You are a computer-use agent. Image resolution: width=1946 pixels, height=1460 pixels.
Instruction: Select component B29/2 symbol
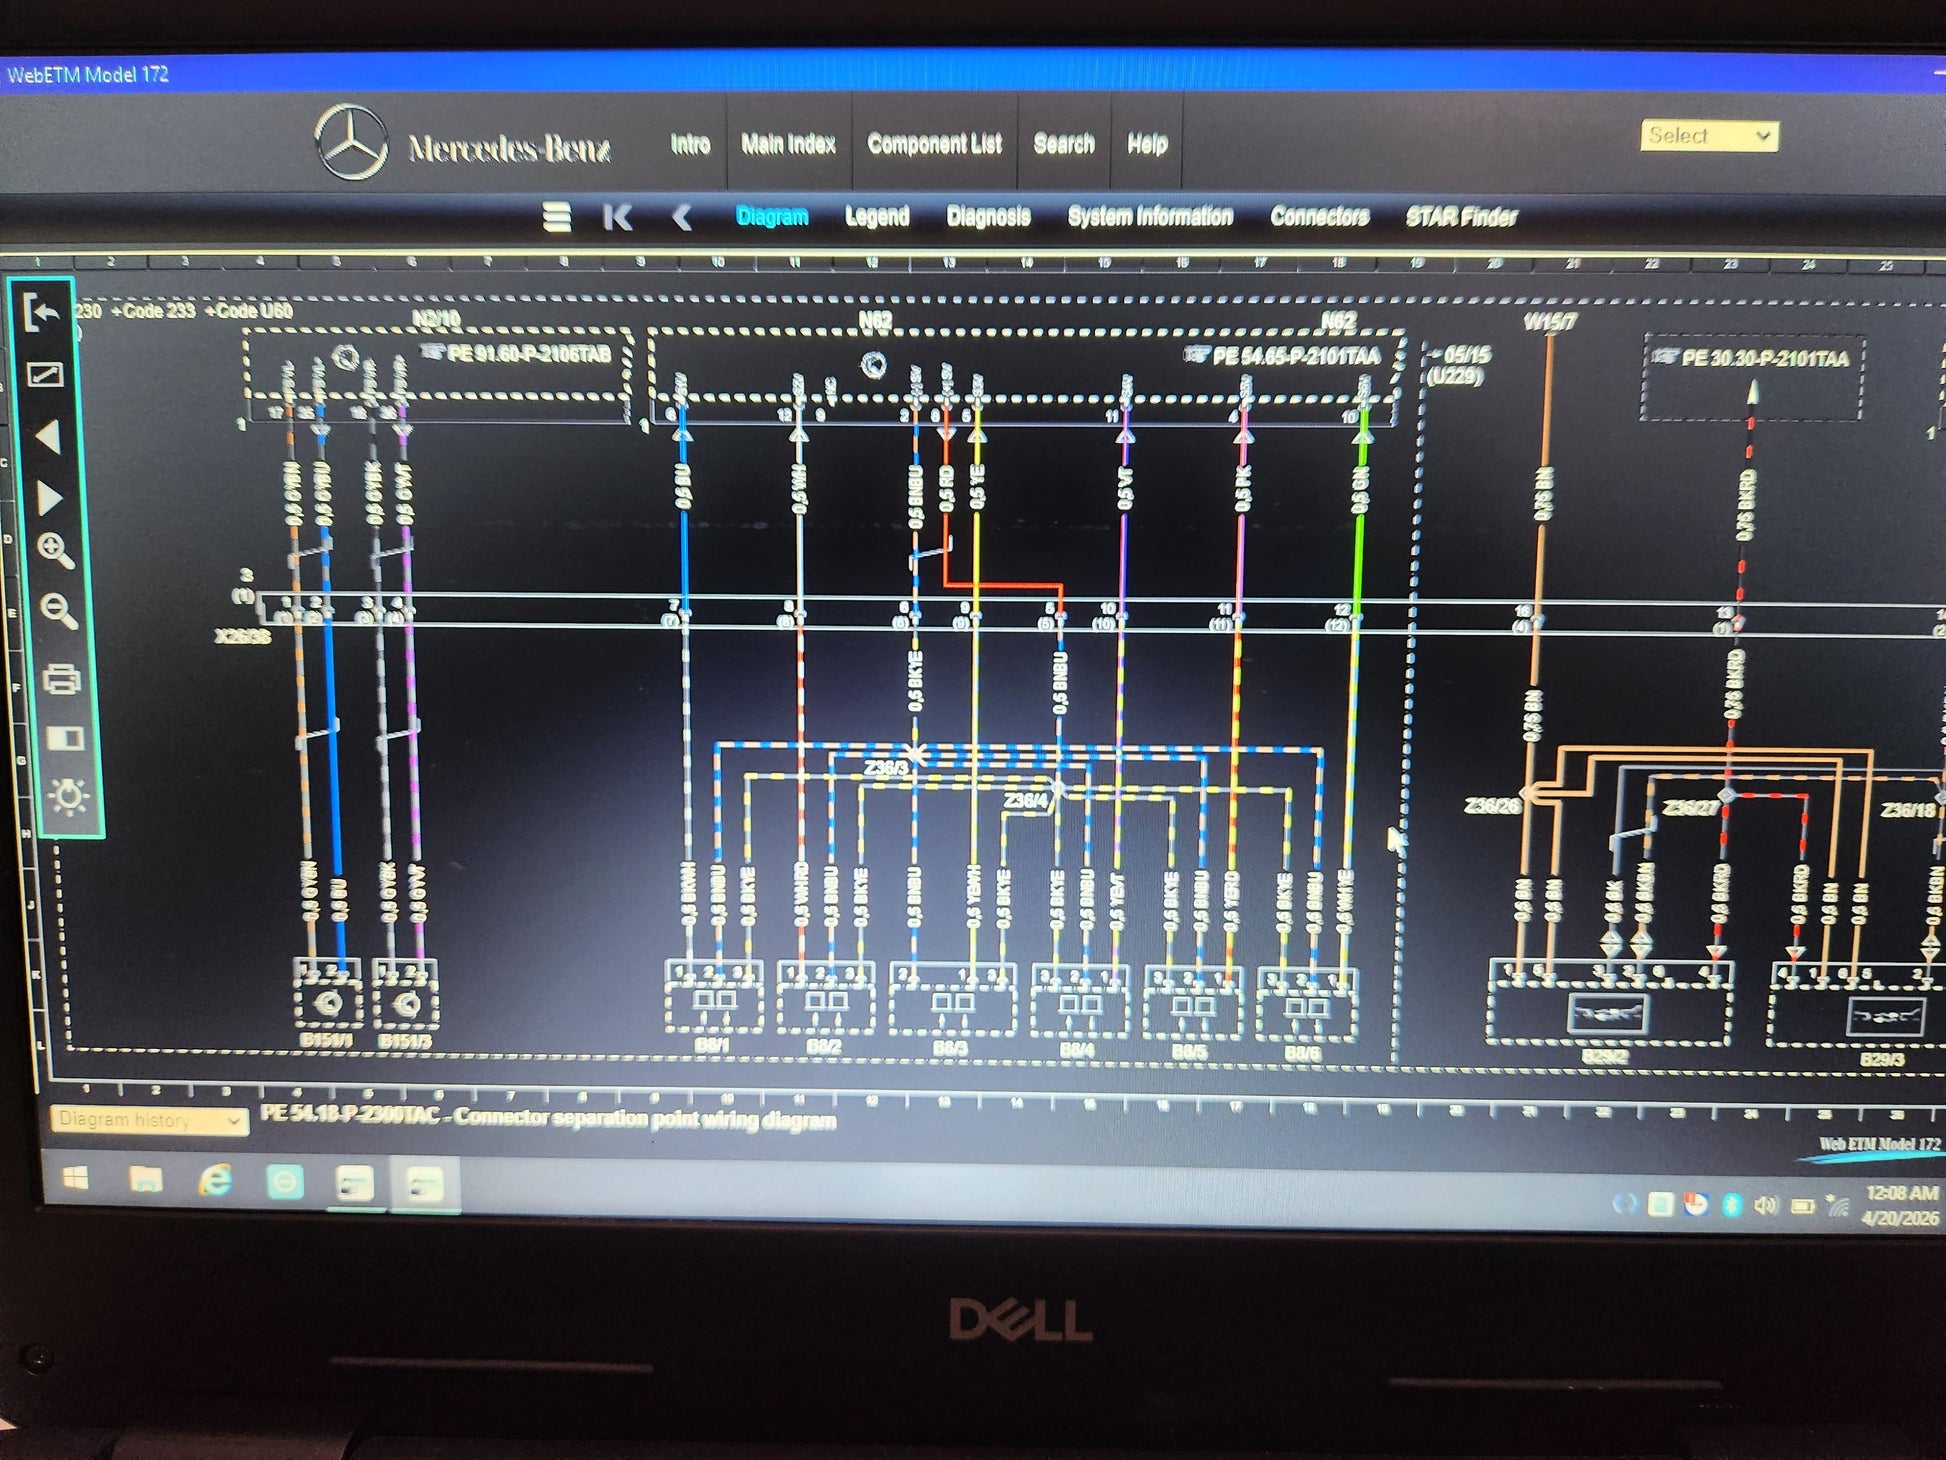(1607, 1014)
